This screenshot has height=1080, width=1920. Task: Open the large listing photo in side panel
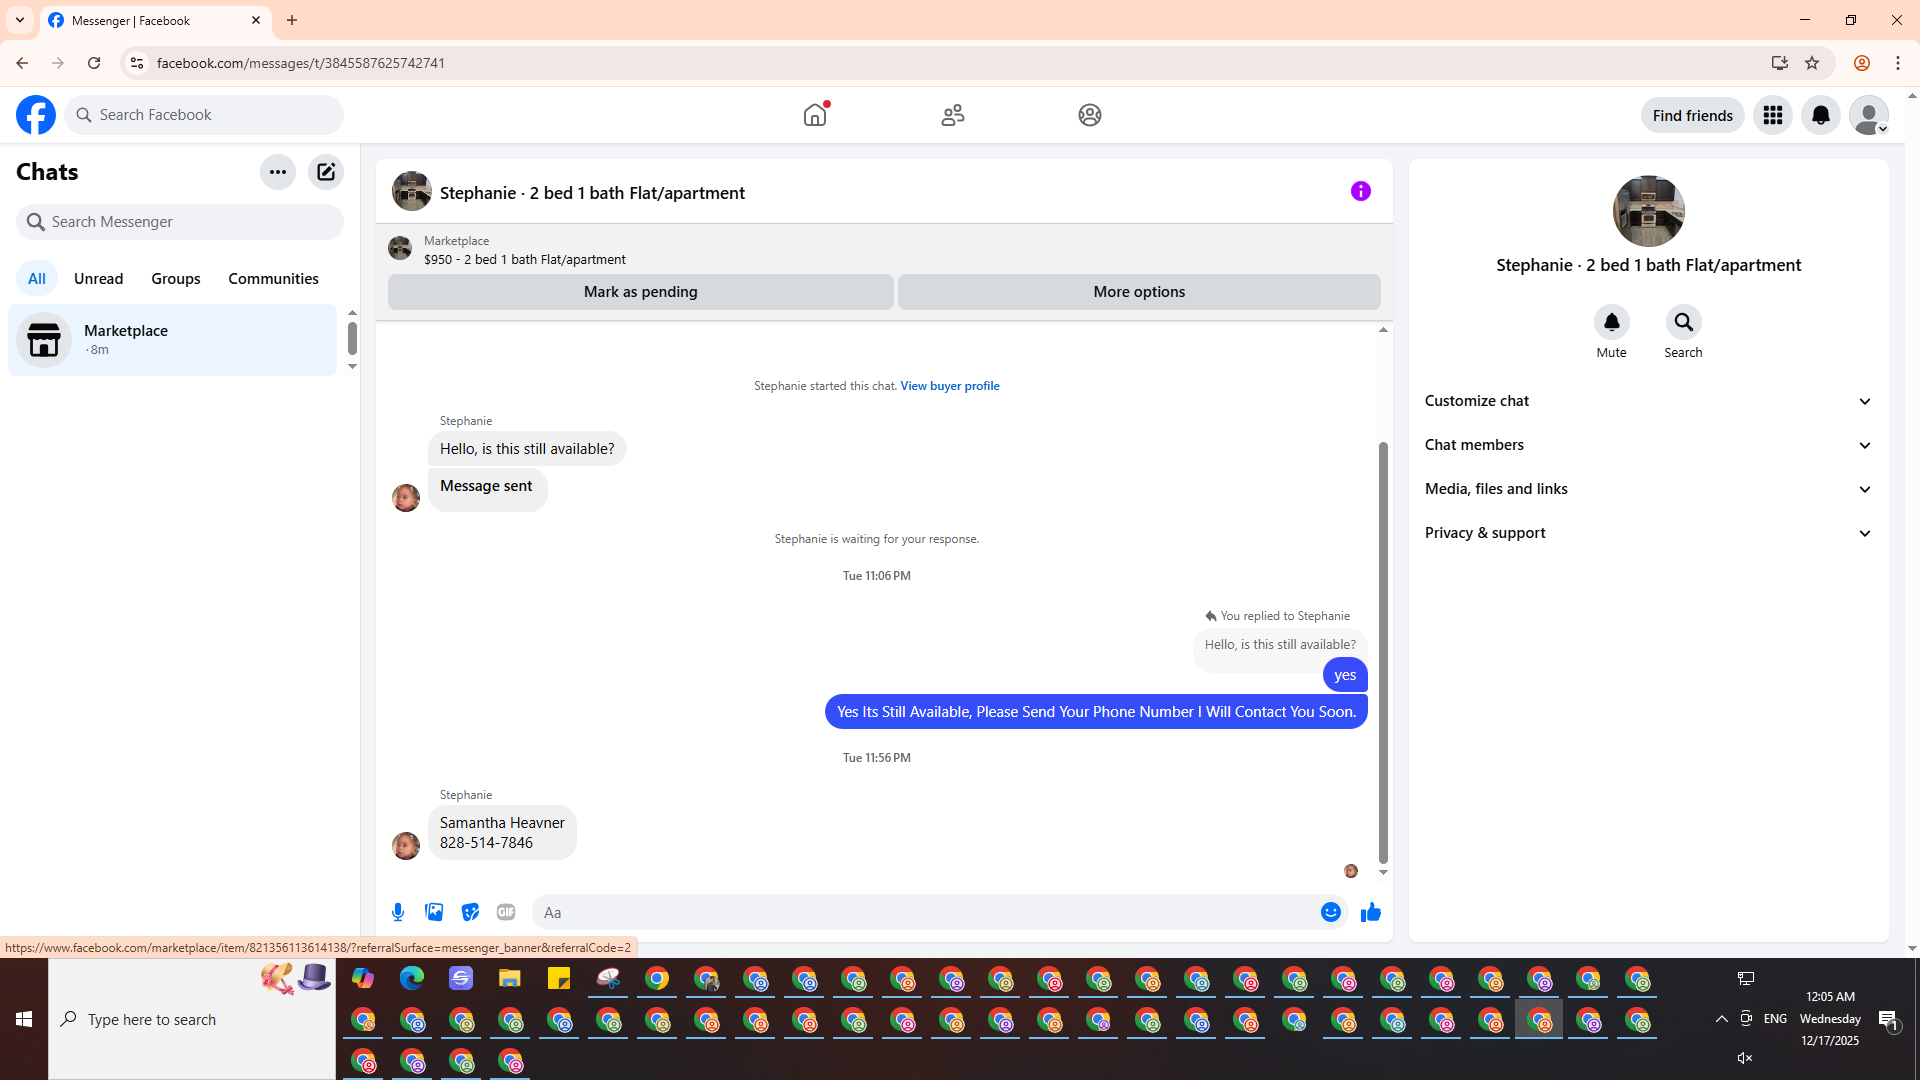coord(1649,211)
